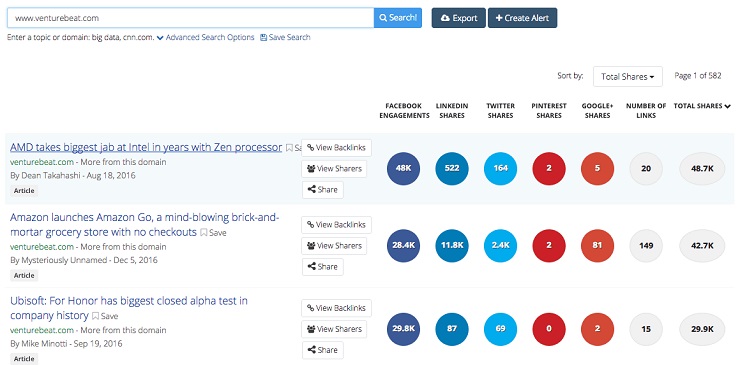
Task: Click the 15 links count bubble
Action: click(646, 329)
